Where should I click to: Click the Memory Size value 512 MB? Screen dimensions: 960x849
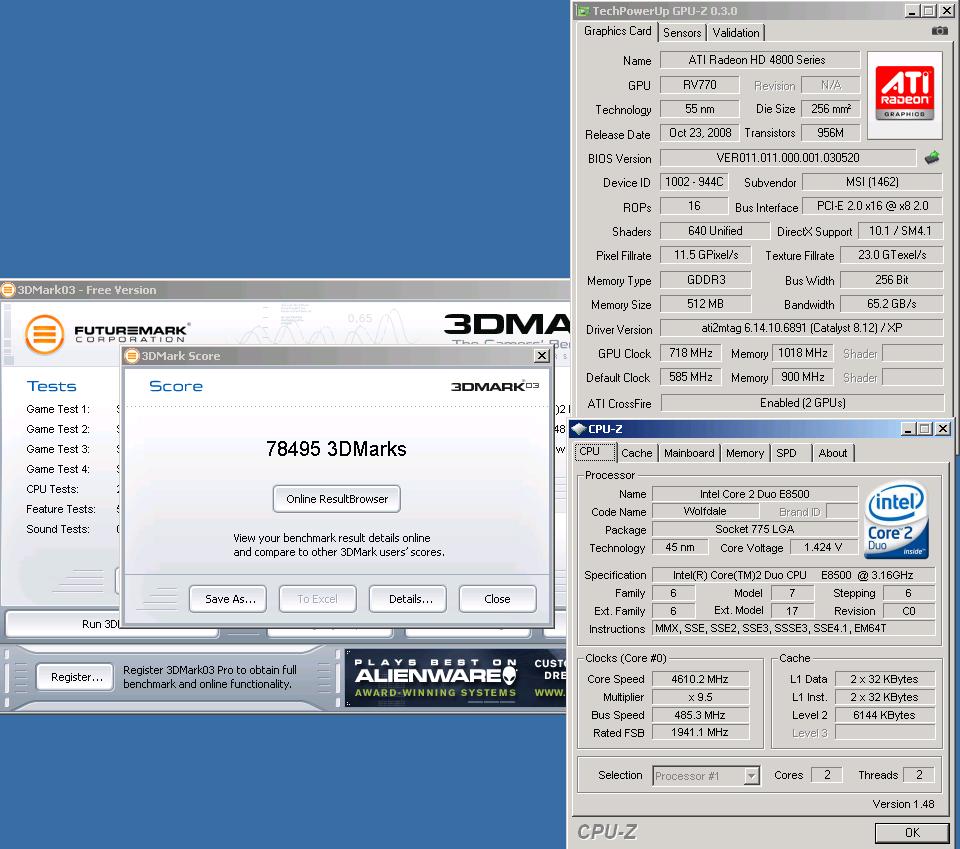pyautogui.click(x=705, y=304)
